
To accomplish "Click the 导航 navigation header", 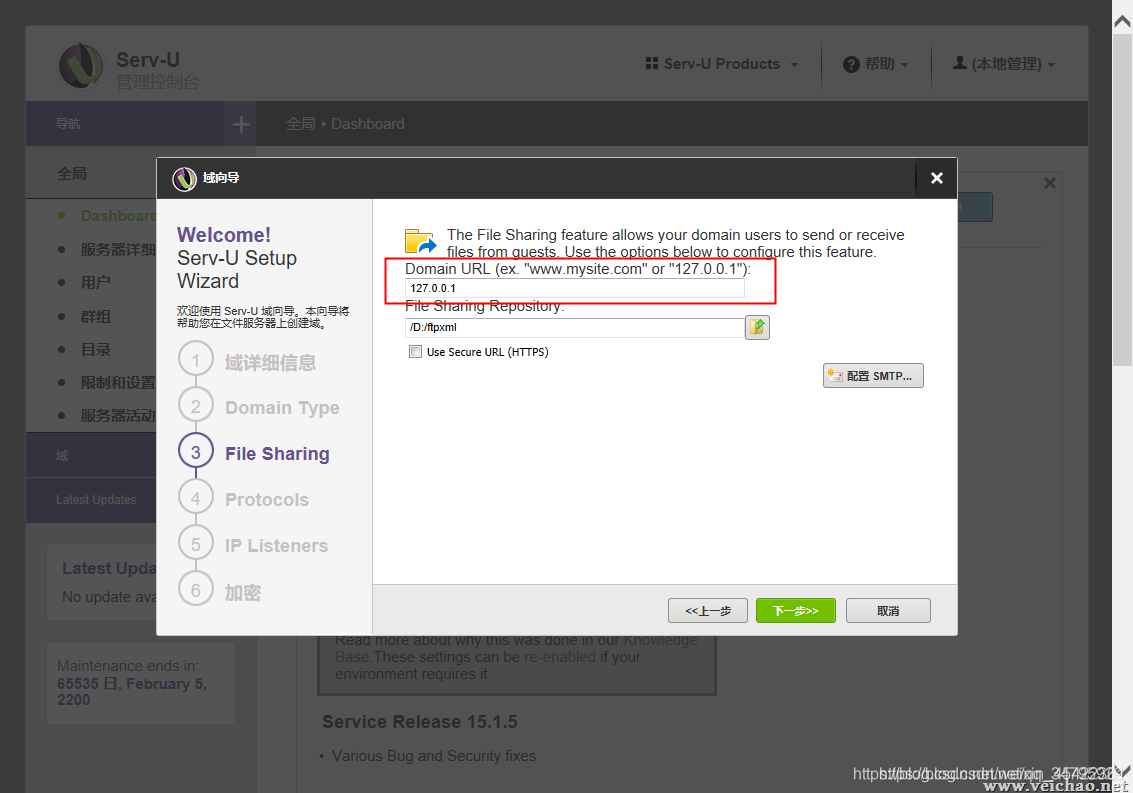I will (x=68, y=124).
